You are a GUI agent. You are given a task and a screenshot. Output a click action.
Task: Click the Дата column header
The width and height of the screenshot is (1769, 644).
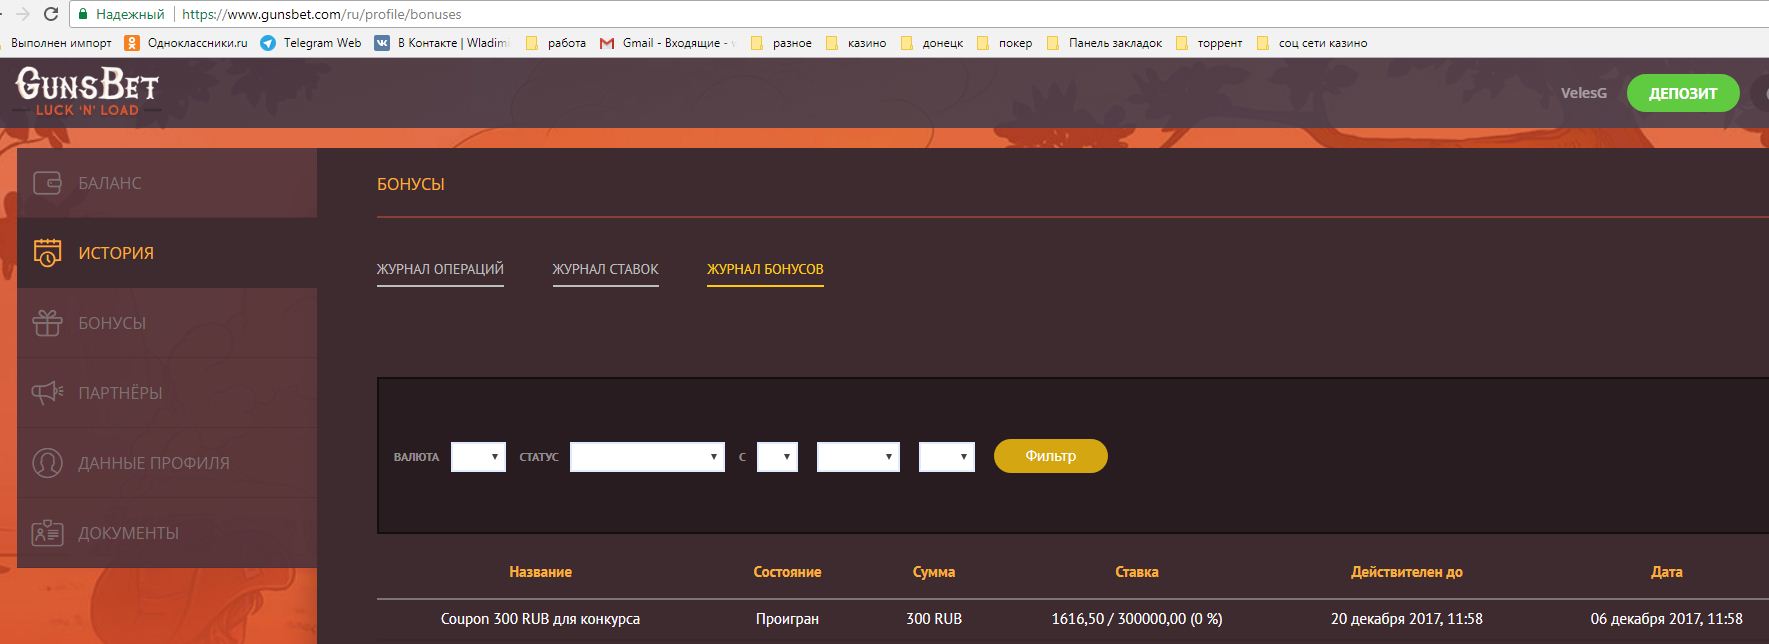[1667, 572]
